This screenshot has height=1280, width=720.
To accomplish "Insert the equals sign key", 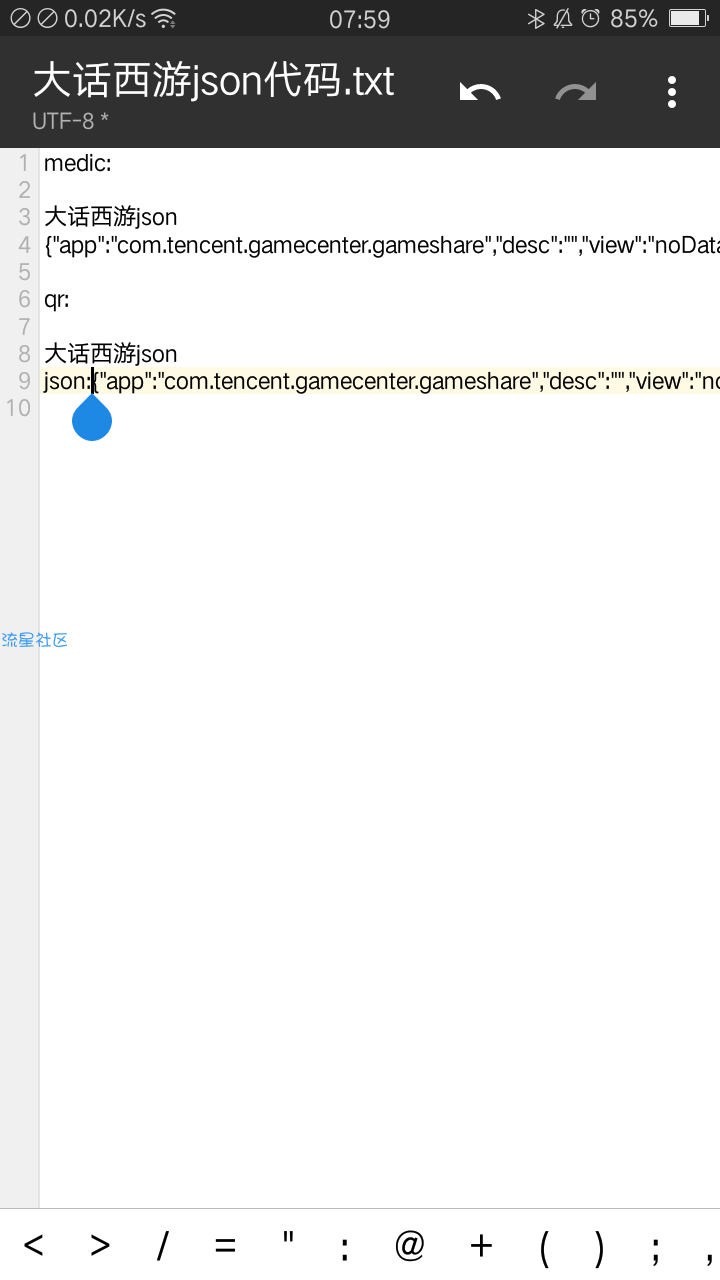I will [x=225, y=1245].
